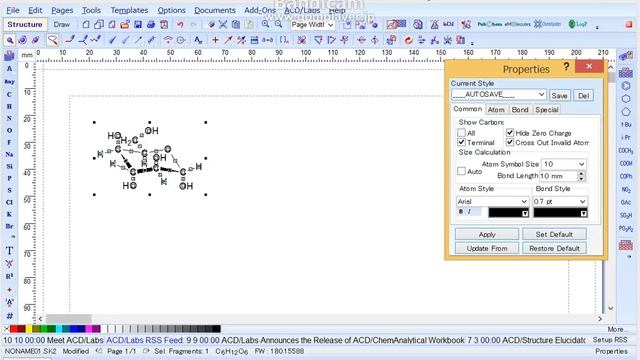
Task: Open the Tools menu
Action: (91, 10)
